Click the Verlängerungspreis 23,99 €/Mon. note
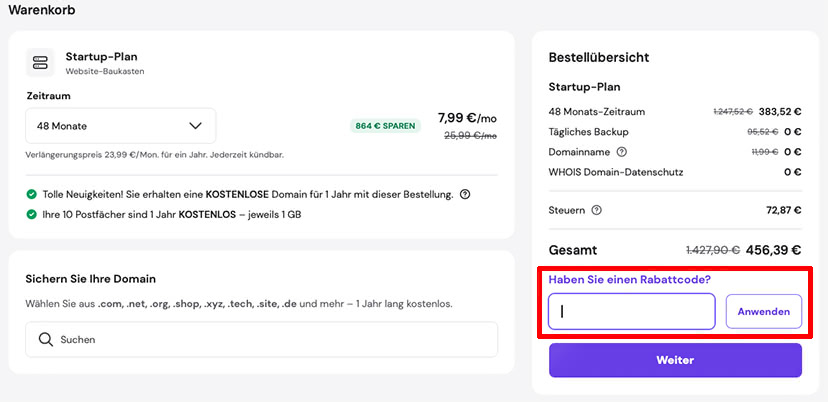828x402 pixels. click(155, 155)
